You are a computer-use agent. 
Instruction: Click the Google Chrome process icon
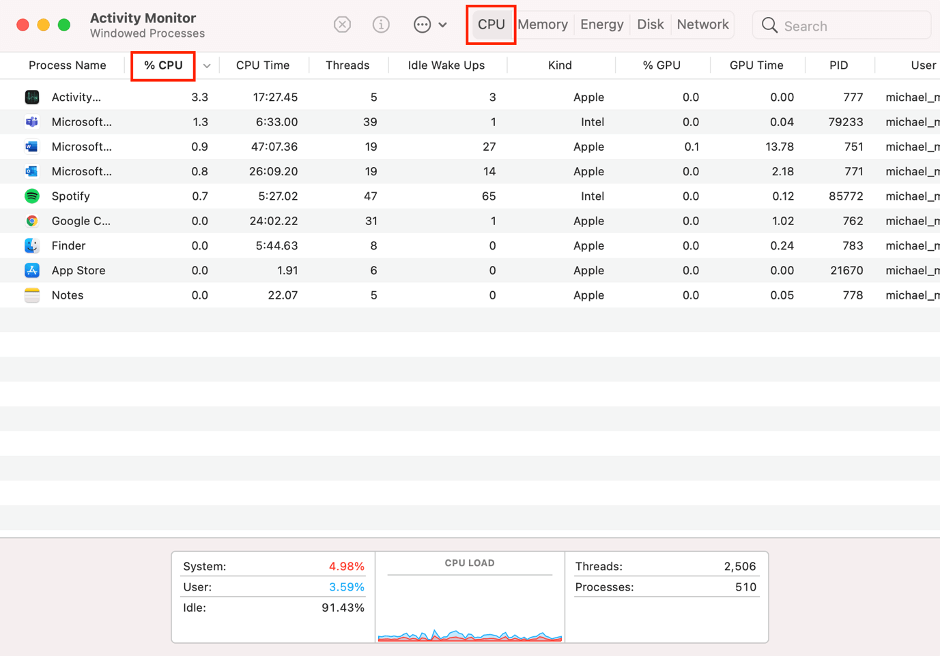(x=32, y=221)
